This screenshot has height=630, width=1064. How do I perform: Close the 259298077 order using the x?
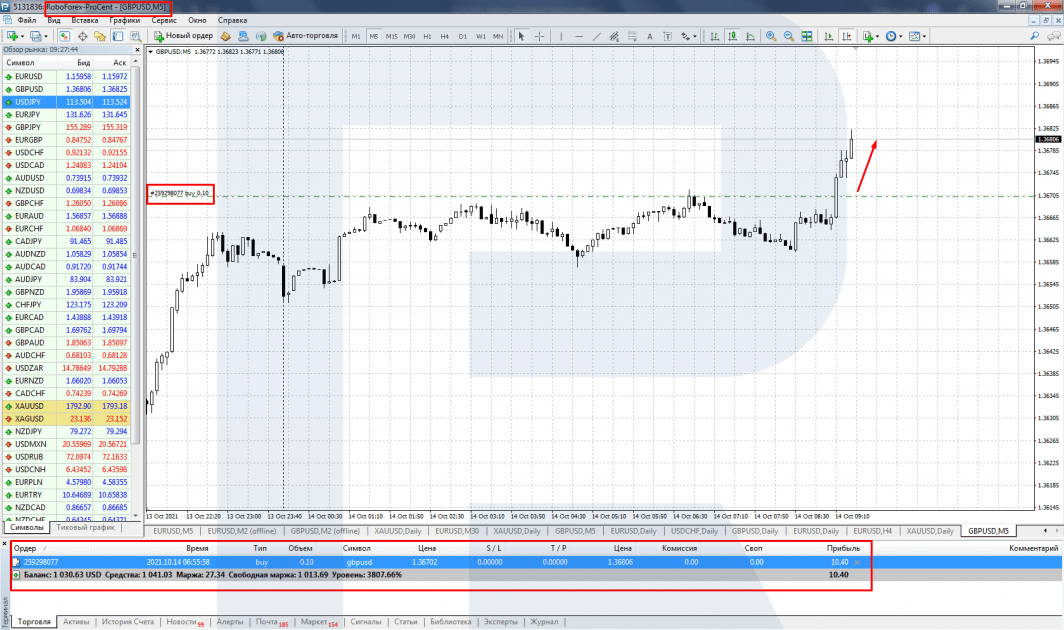(x=857, y=562)
